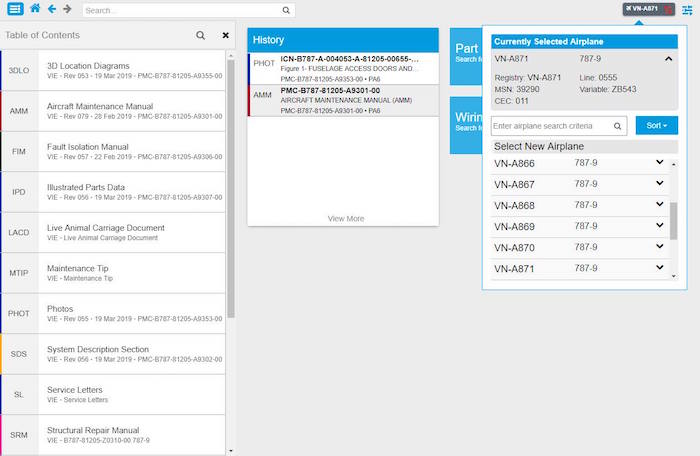Search within the Table of Contents
The image size is (700, 456).
pos(200,35)
